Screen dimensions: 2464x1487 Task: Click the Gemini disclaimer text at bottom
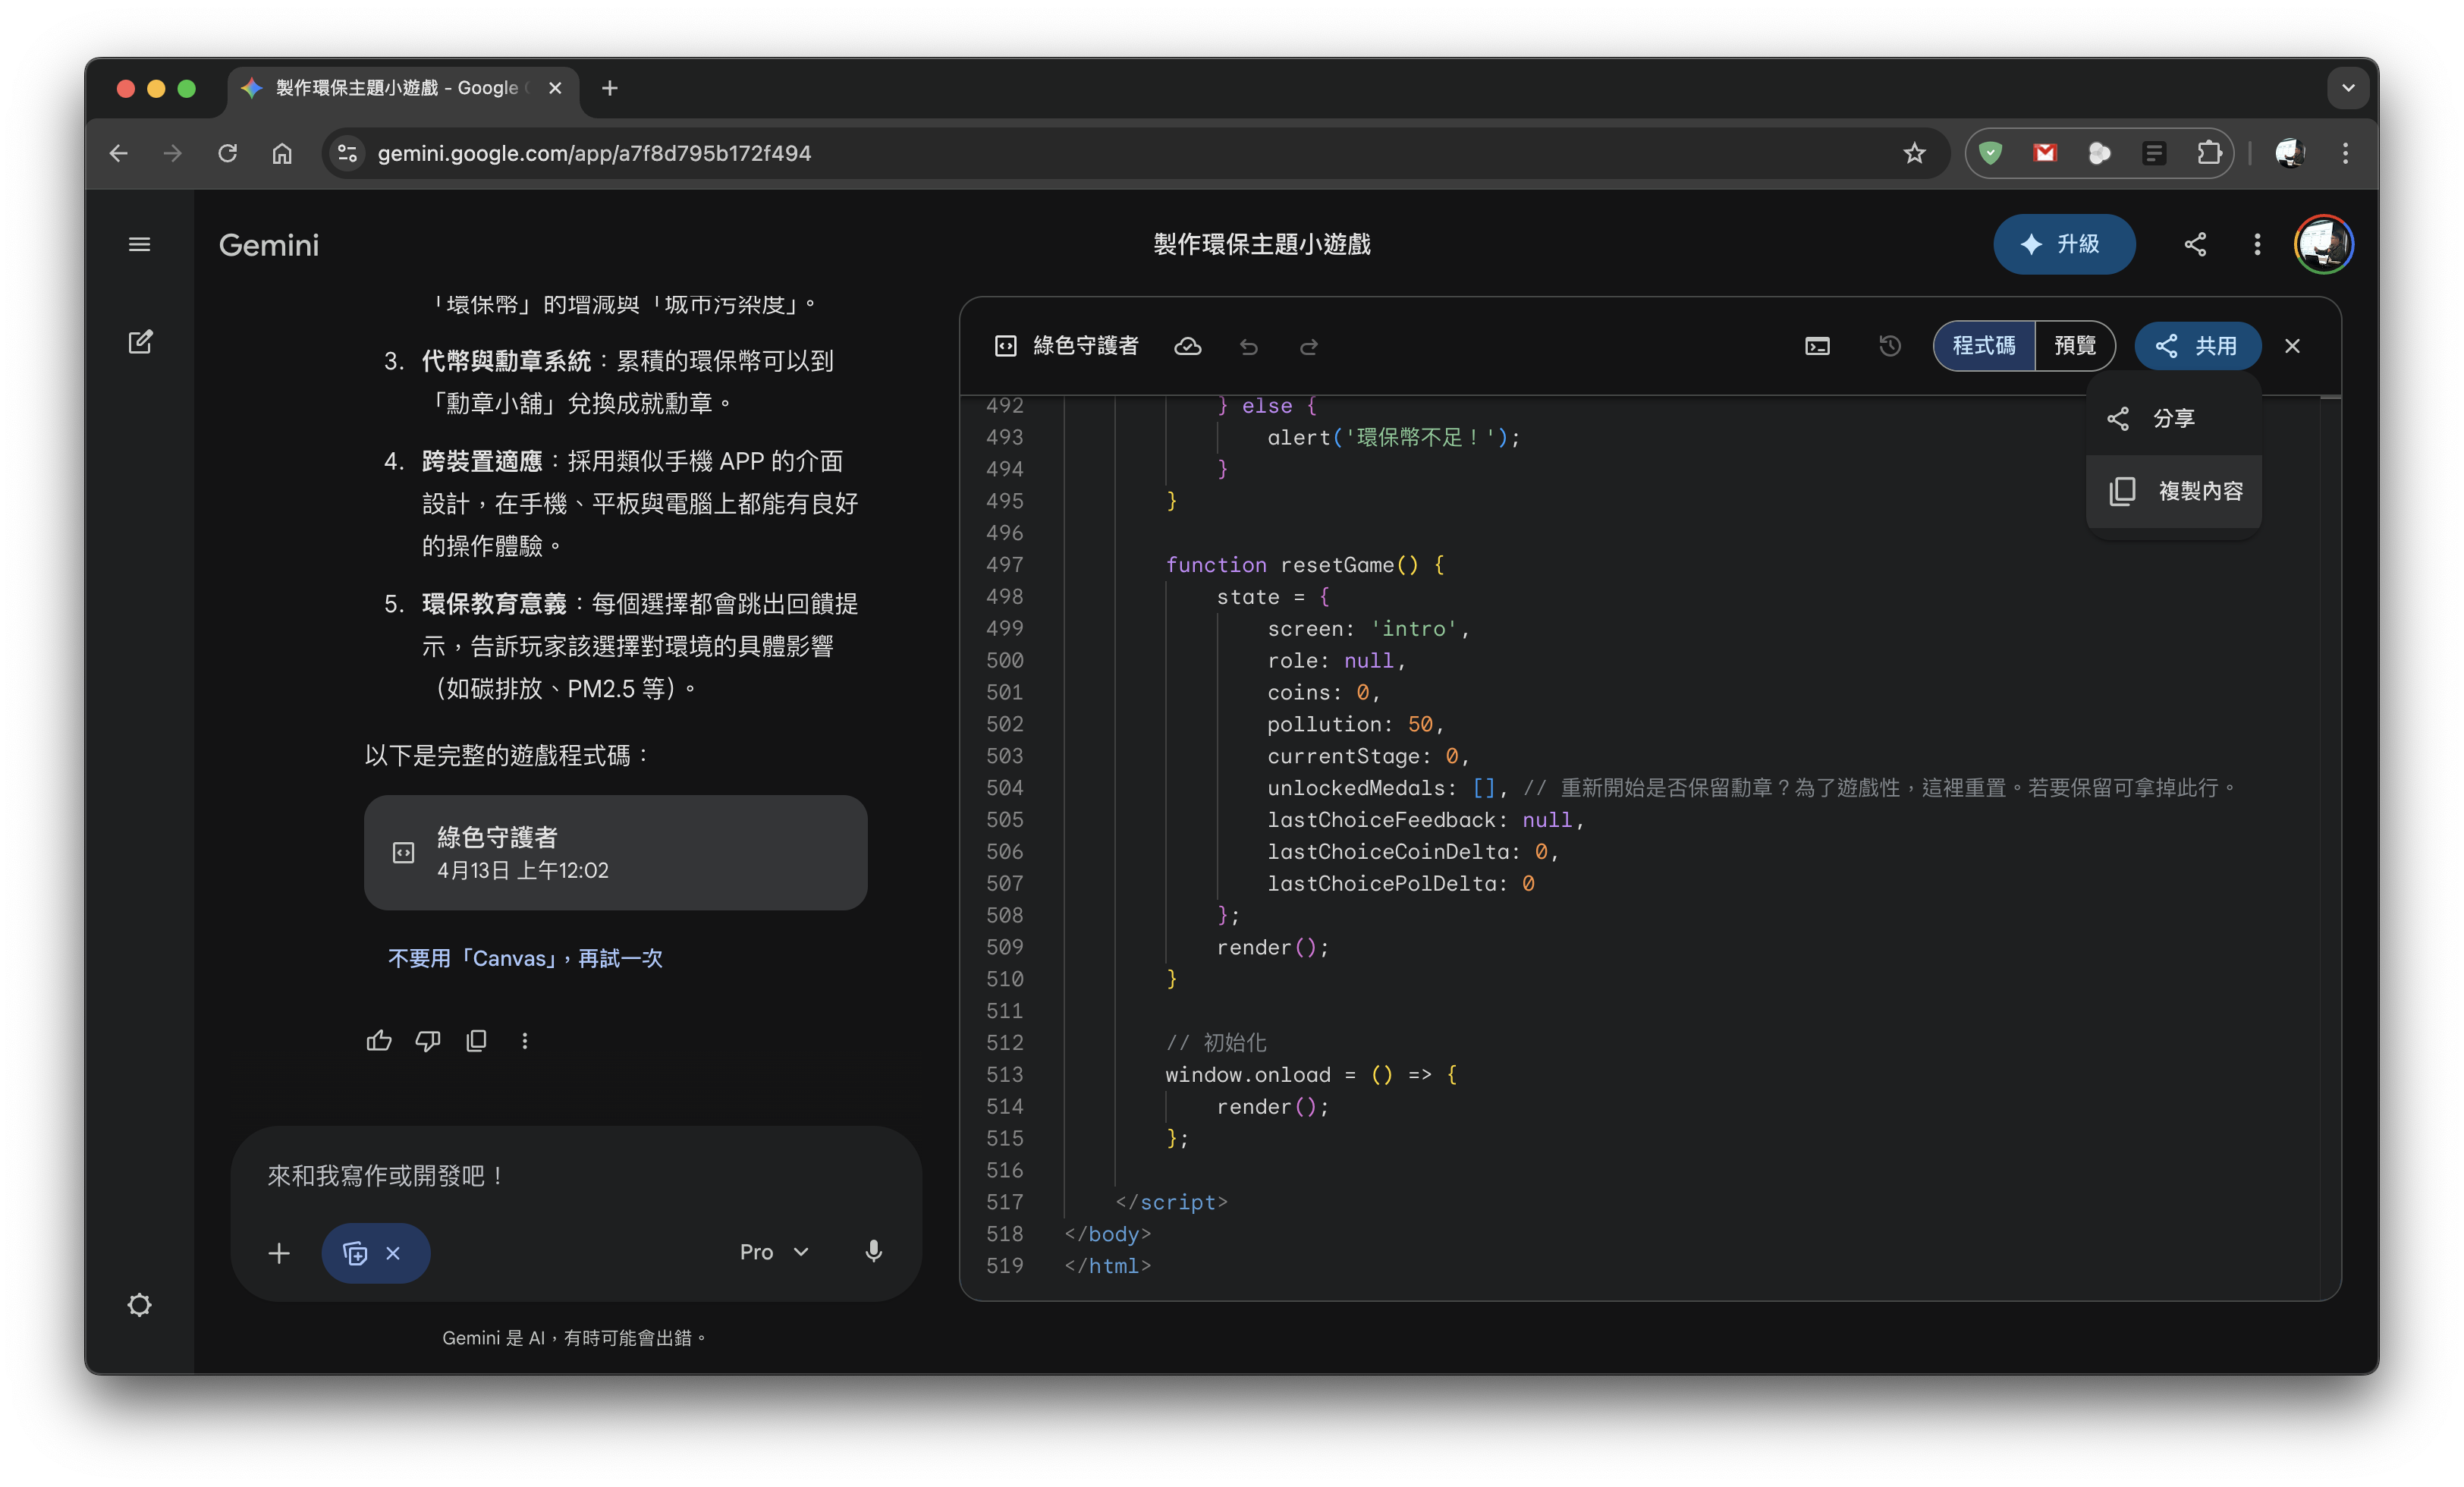point(575,1337)
